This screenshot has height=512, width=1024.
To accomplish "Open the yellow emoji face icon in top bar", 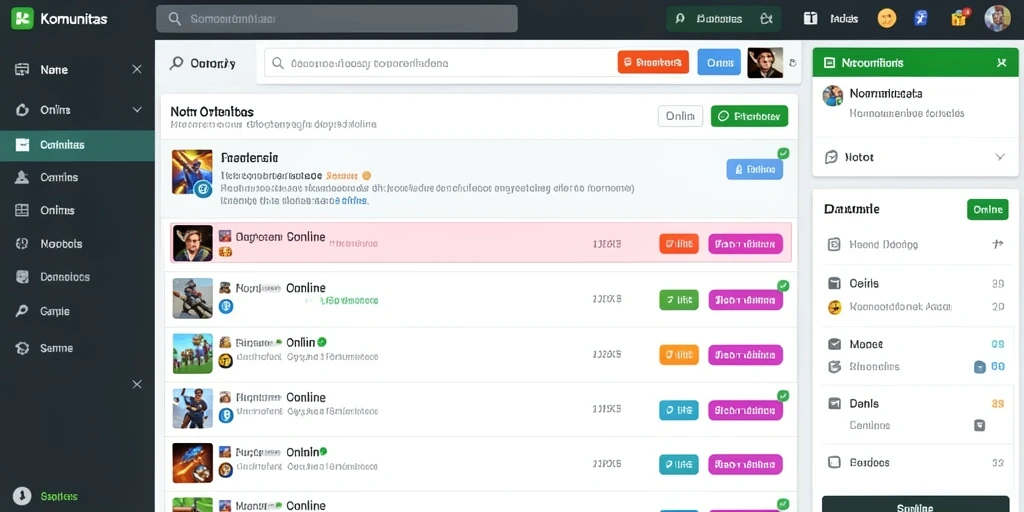I will tap(886, 18).
